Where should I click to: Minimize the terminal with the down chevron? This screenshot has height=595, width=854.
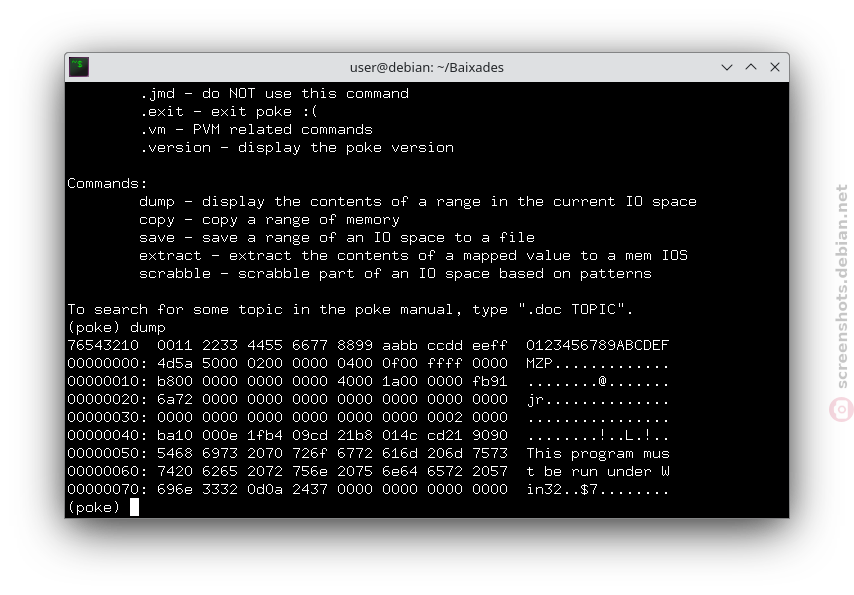[x=727, y=67]
